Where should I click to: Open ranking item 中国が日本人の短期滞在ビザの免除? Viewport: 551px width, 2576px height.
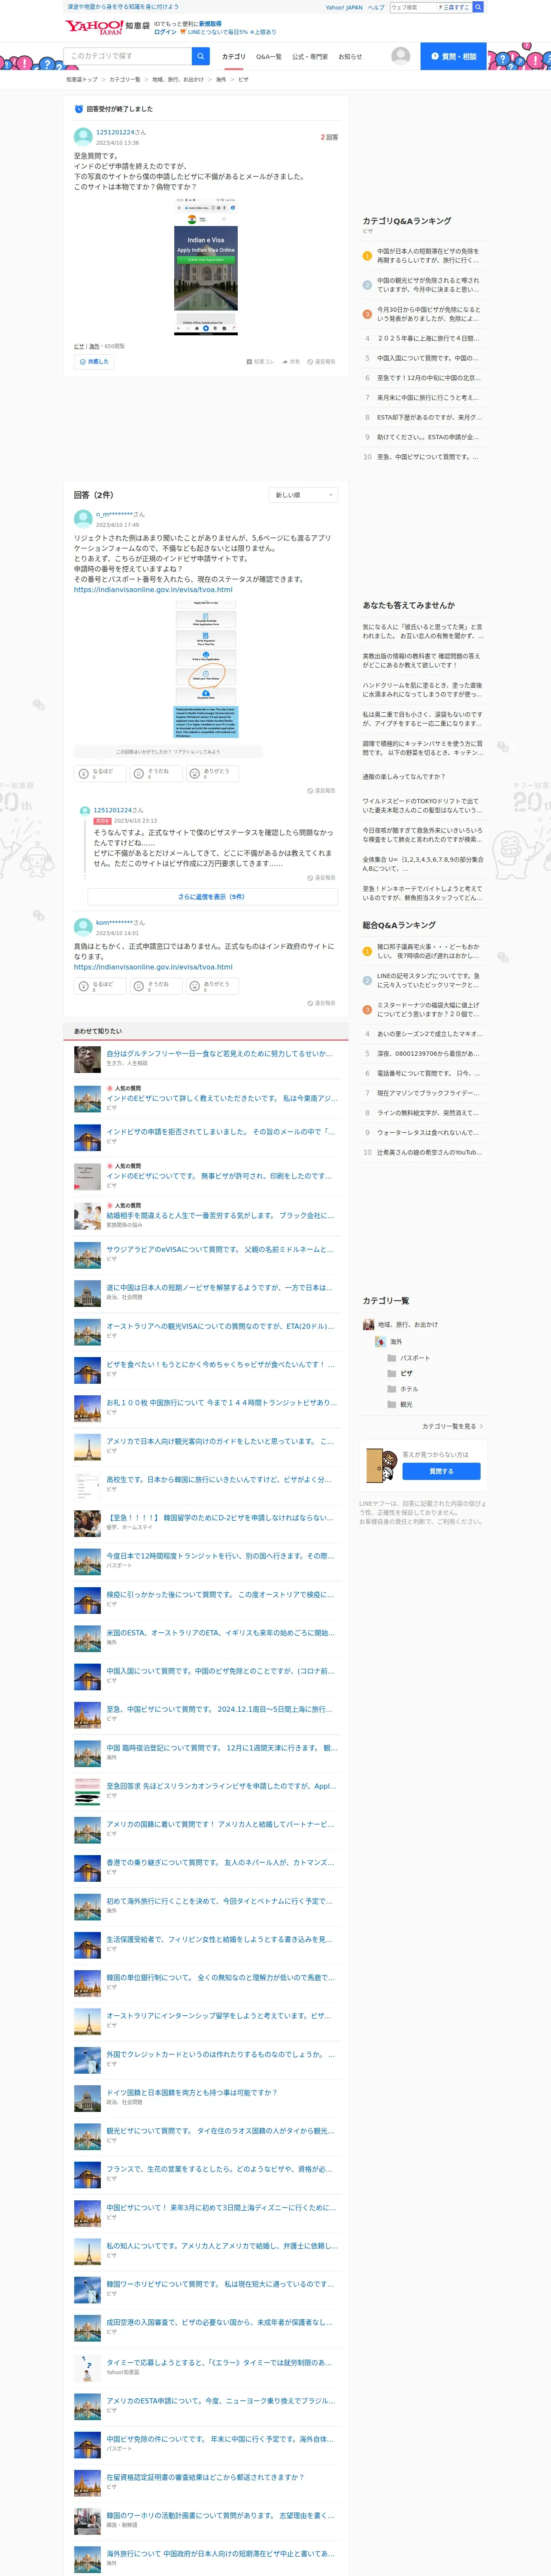click(428, 256)
